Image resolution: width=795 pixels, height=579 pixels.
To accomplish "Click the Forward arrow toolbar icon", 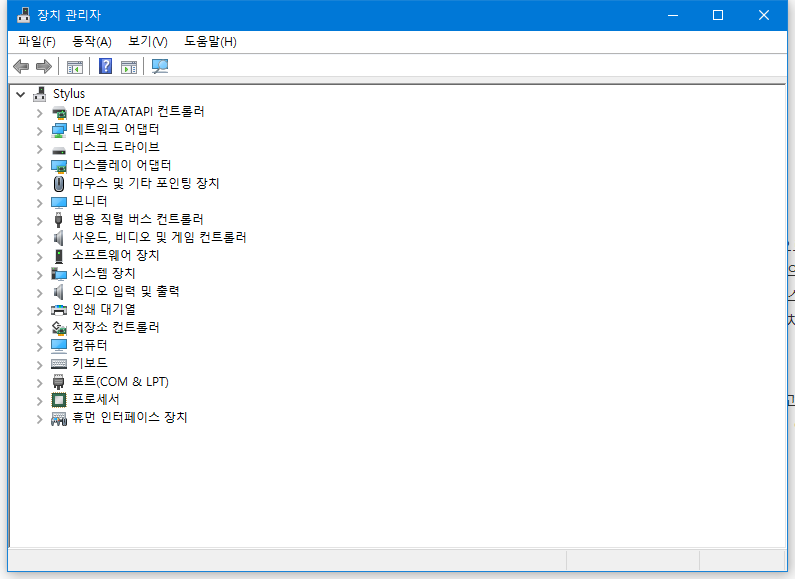I will click(x=44, y=66).
